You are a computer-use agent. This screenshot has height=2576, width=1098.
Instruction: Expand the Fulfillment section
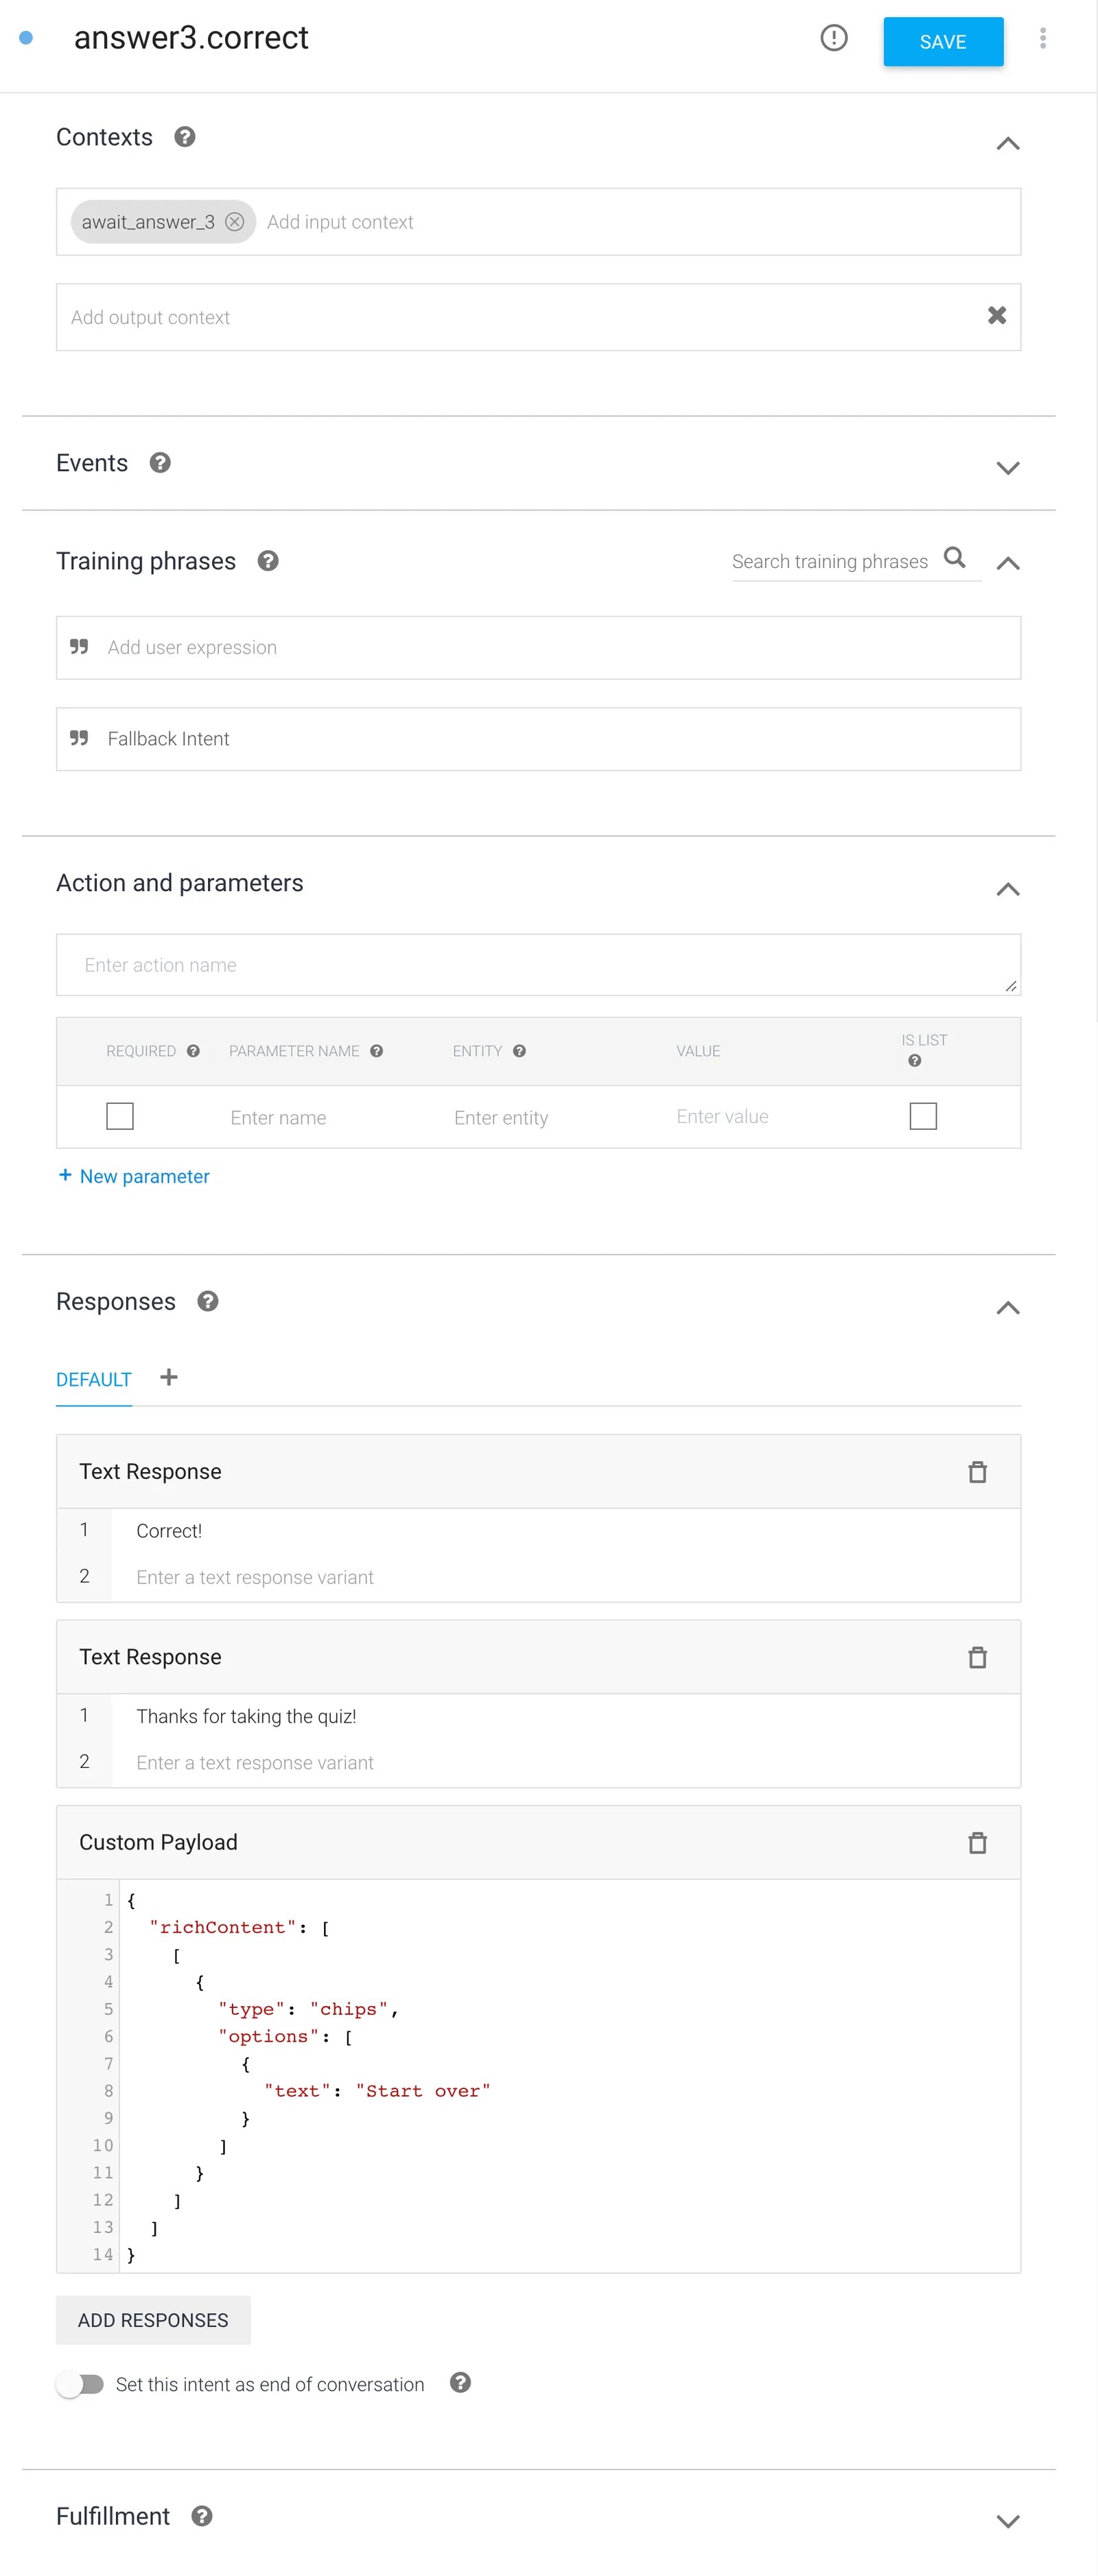pyautogui.click(x=1007, y=2520)
